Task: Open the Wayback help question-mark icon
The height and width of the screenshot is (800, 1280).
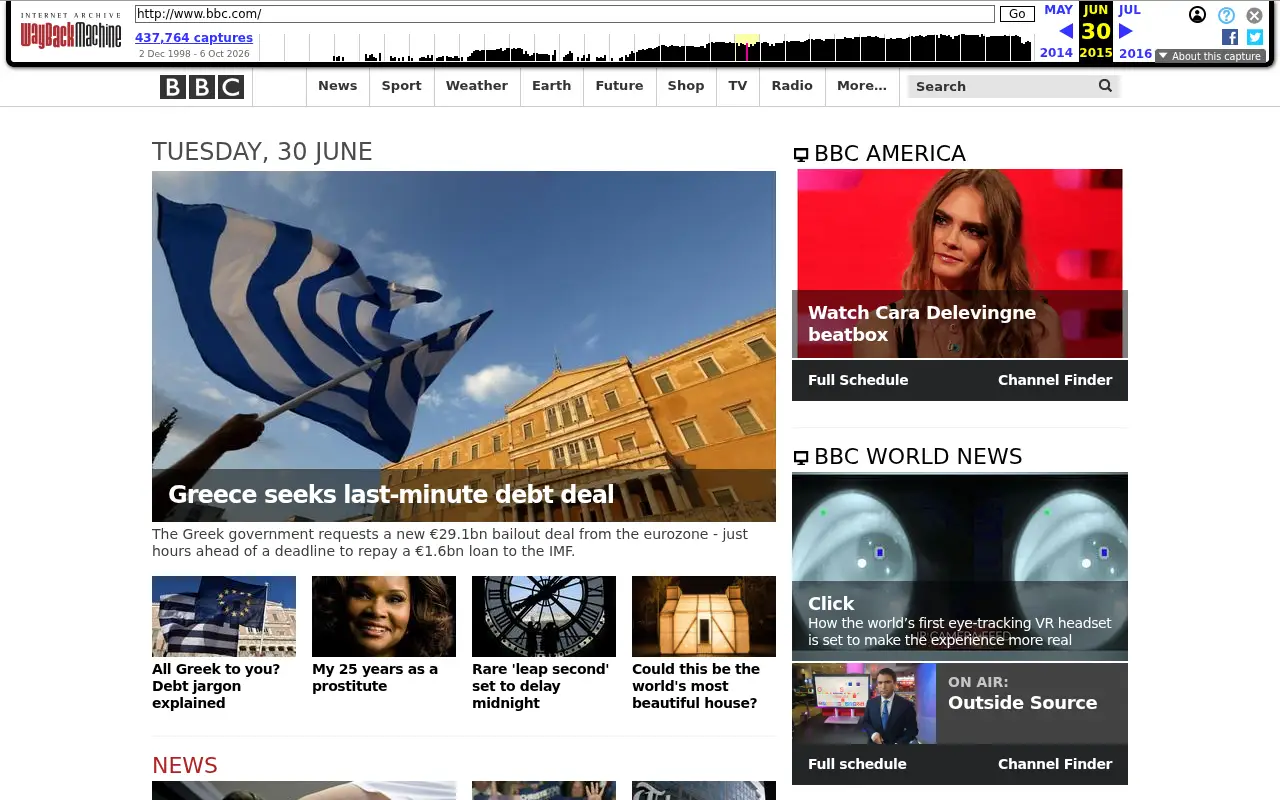Action: click(x=1226, y=15)
